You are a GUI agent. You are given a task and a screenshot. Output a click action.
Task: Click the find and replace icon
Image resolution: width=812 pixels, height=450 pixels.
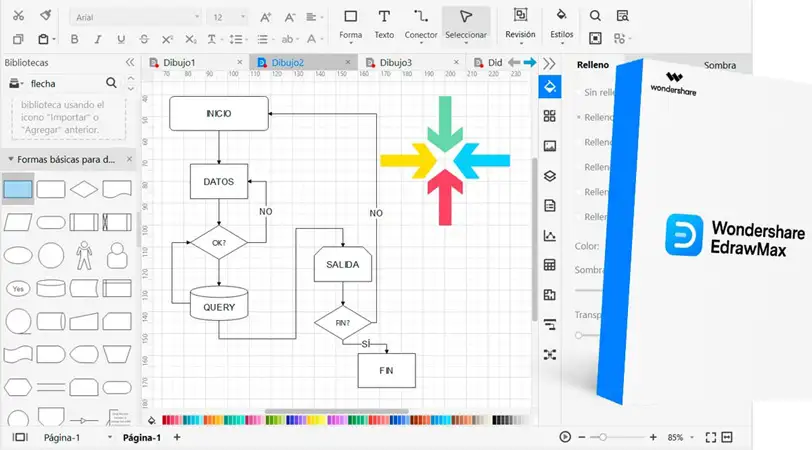click(622, 16)
